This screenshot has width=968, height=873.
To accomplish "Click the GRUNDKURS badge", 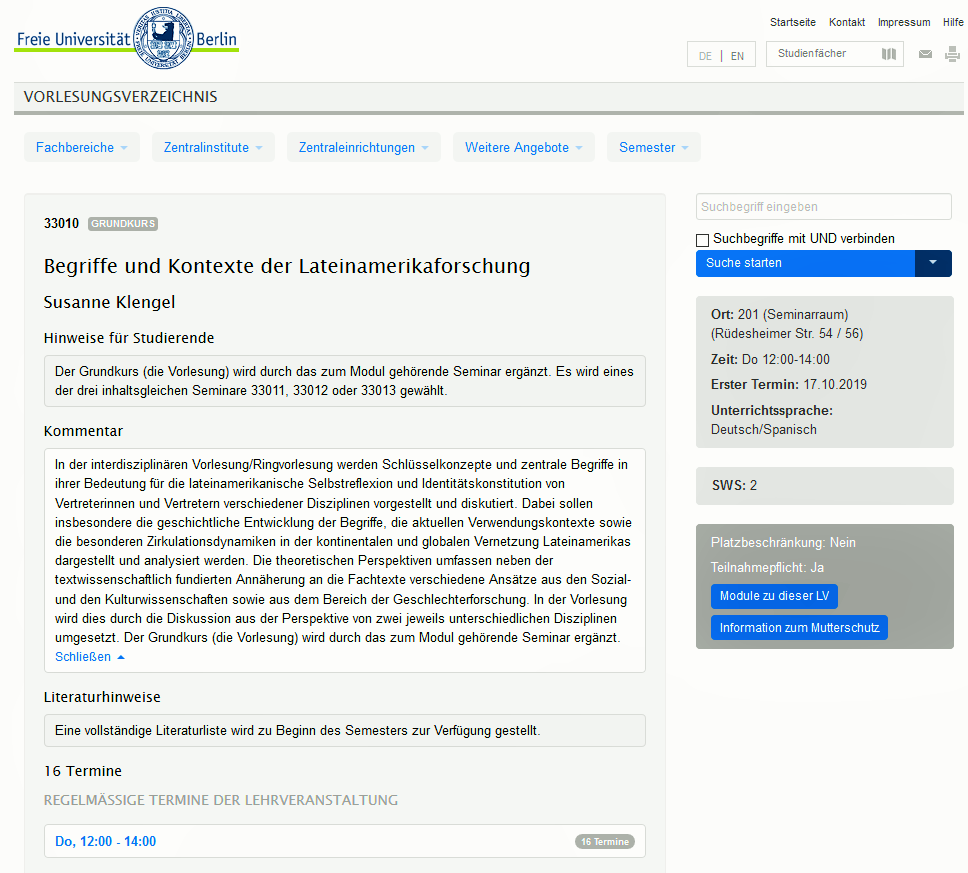I will (123, 223).
